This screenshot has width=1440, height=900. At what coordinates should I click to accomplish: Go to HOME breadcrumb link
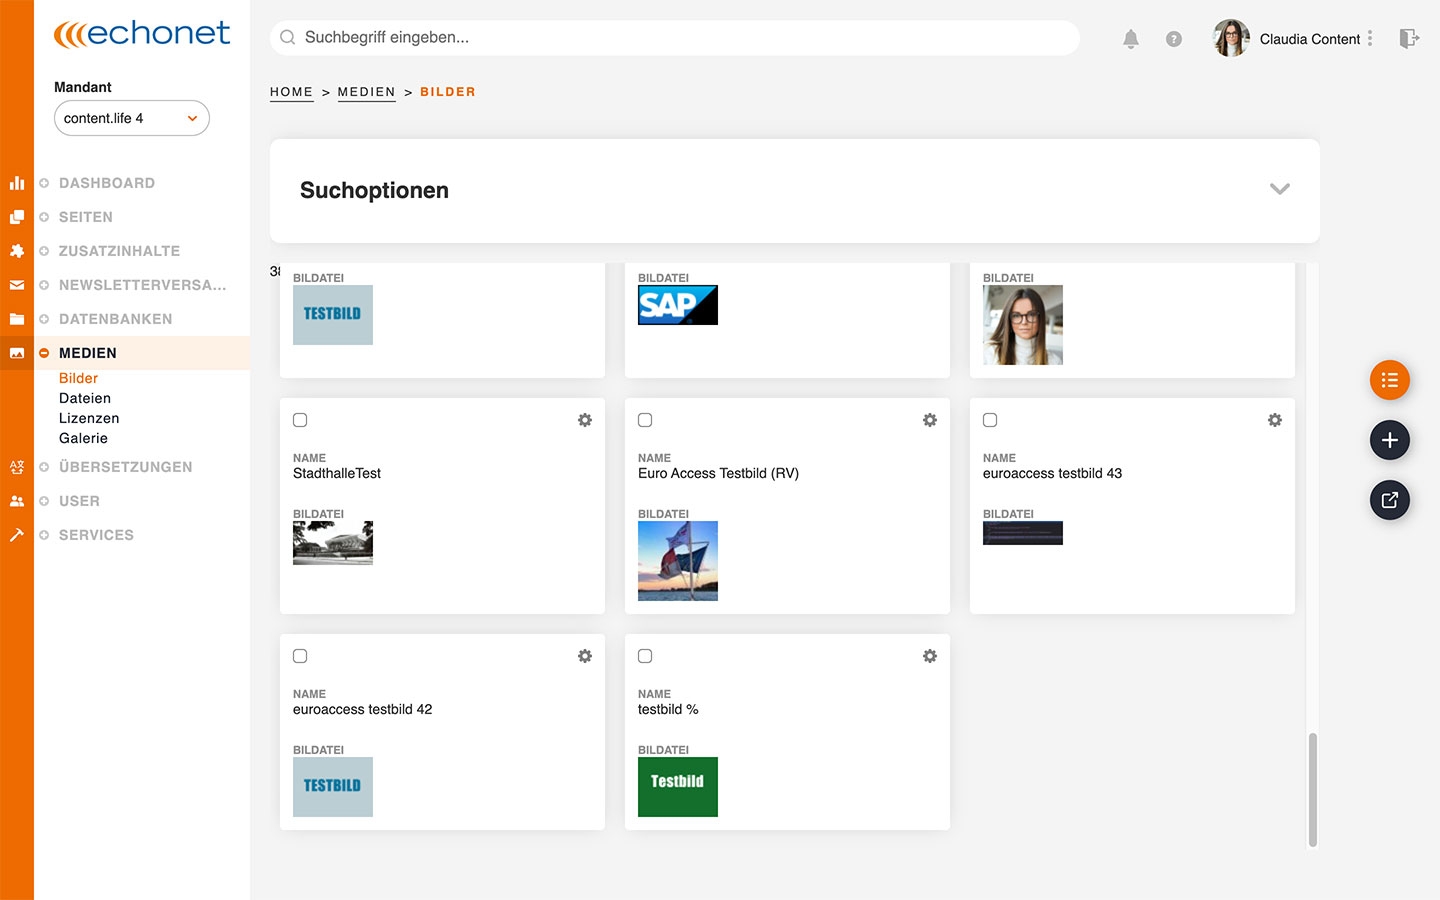click(x=291, y=92)
